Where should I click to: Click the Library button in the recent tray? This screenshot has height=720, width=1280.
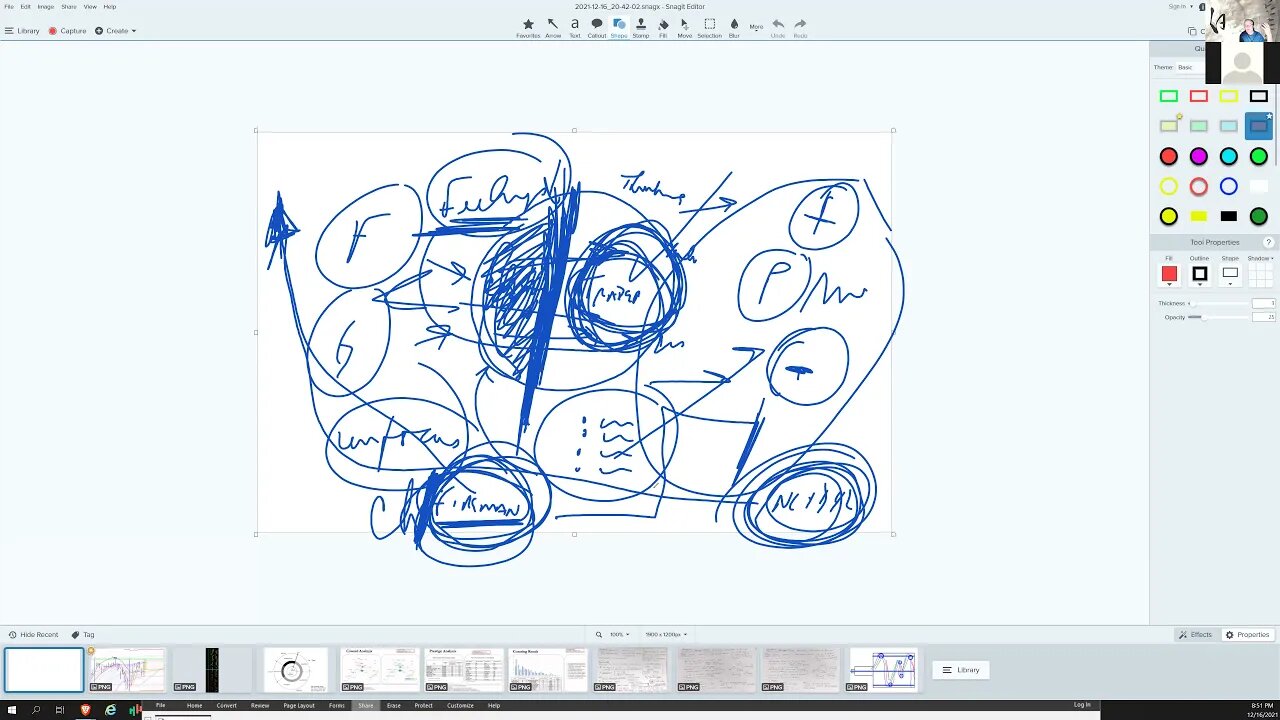click(x=961, y=670)
